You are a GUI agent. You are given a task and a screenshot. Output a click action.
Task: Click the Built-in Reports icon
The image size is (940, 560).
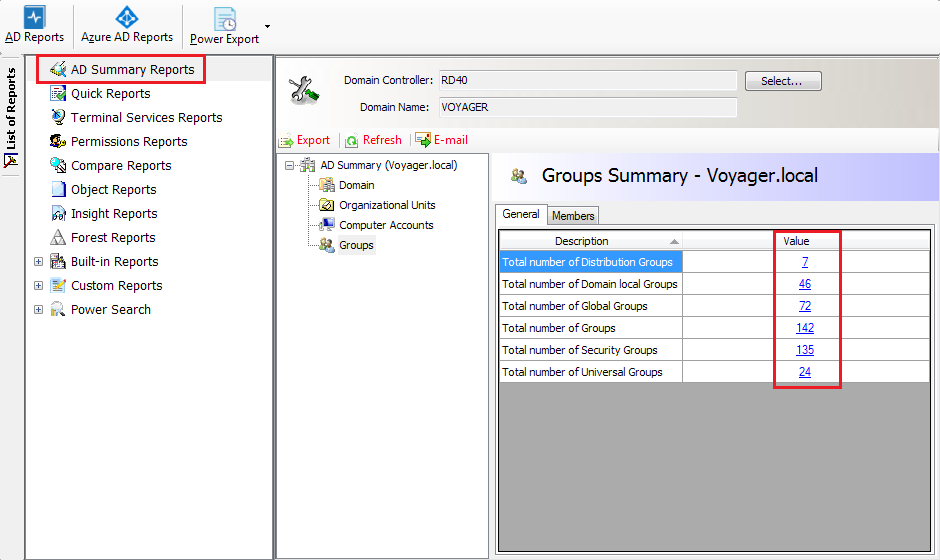(58, 261)
